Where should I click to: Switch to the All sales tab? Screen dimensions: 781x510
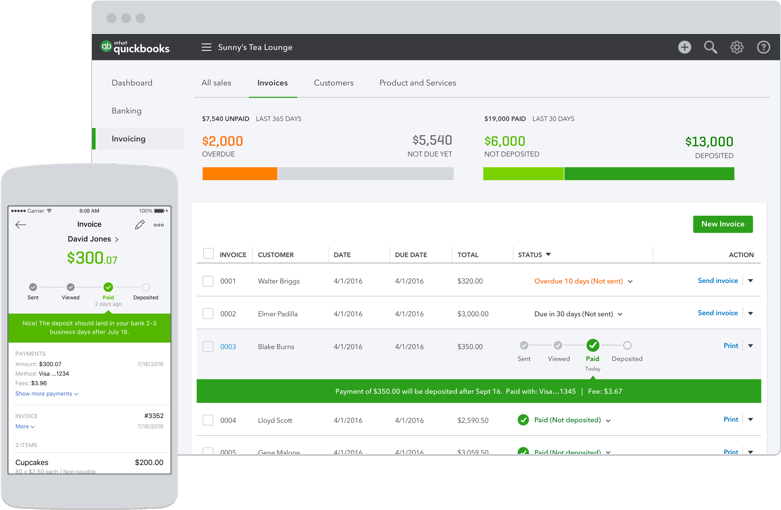click(216, 83)
